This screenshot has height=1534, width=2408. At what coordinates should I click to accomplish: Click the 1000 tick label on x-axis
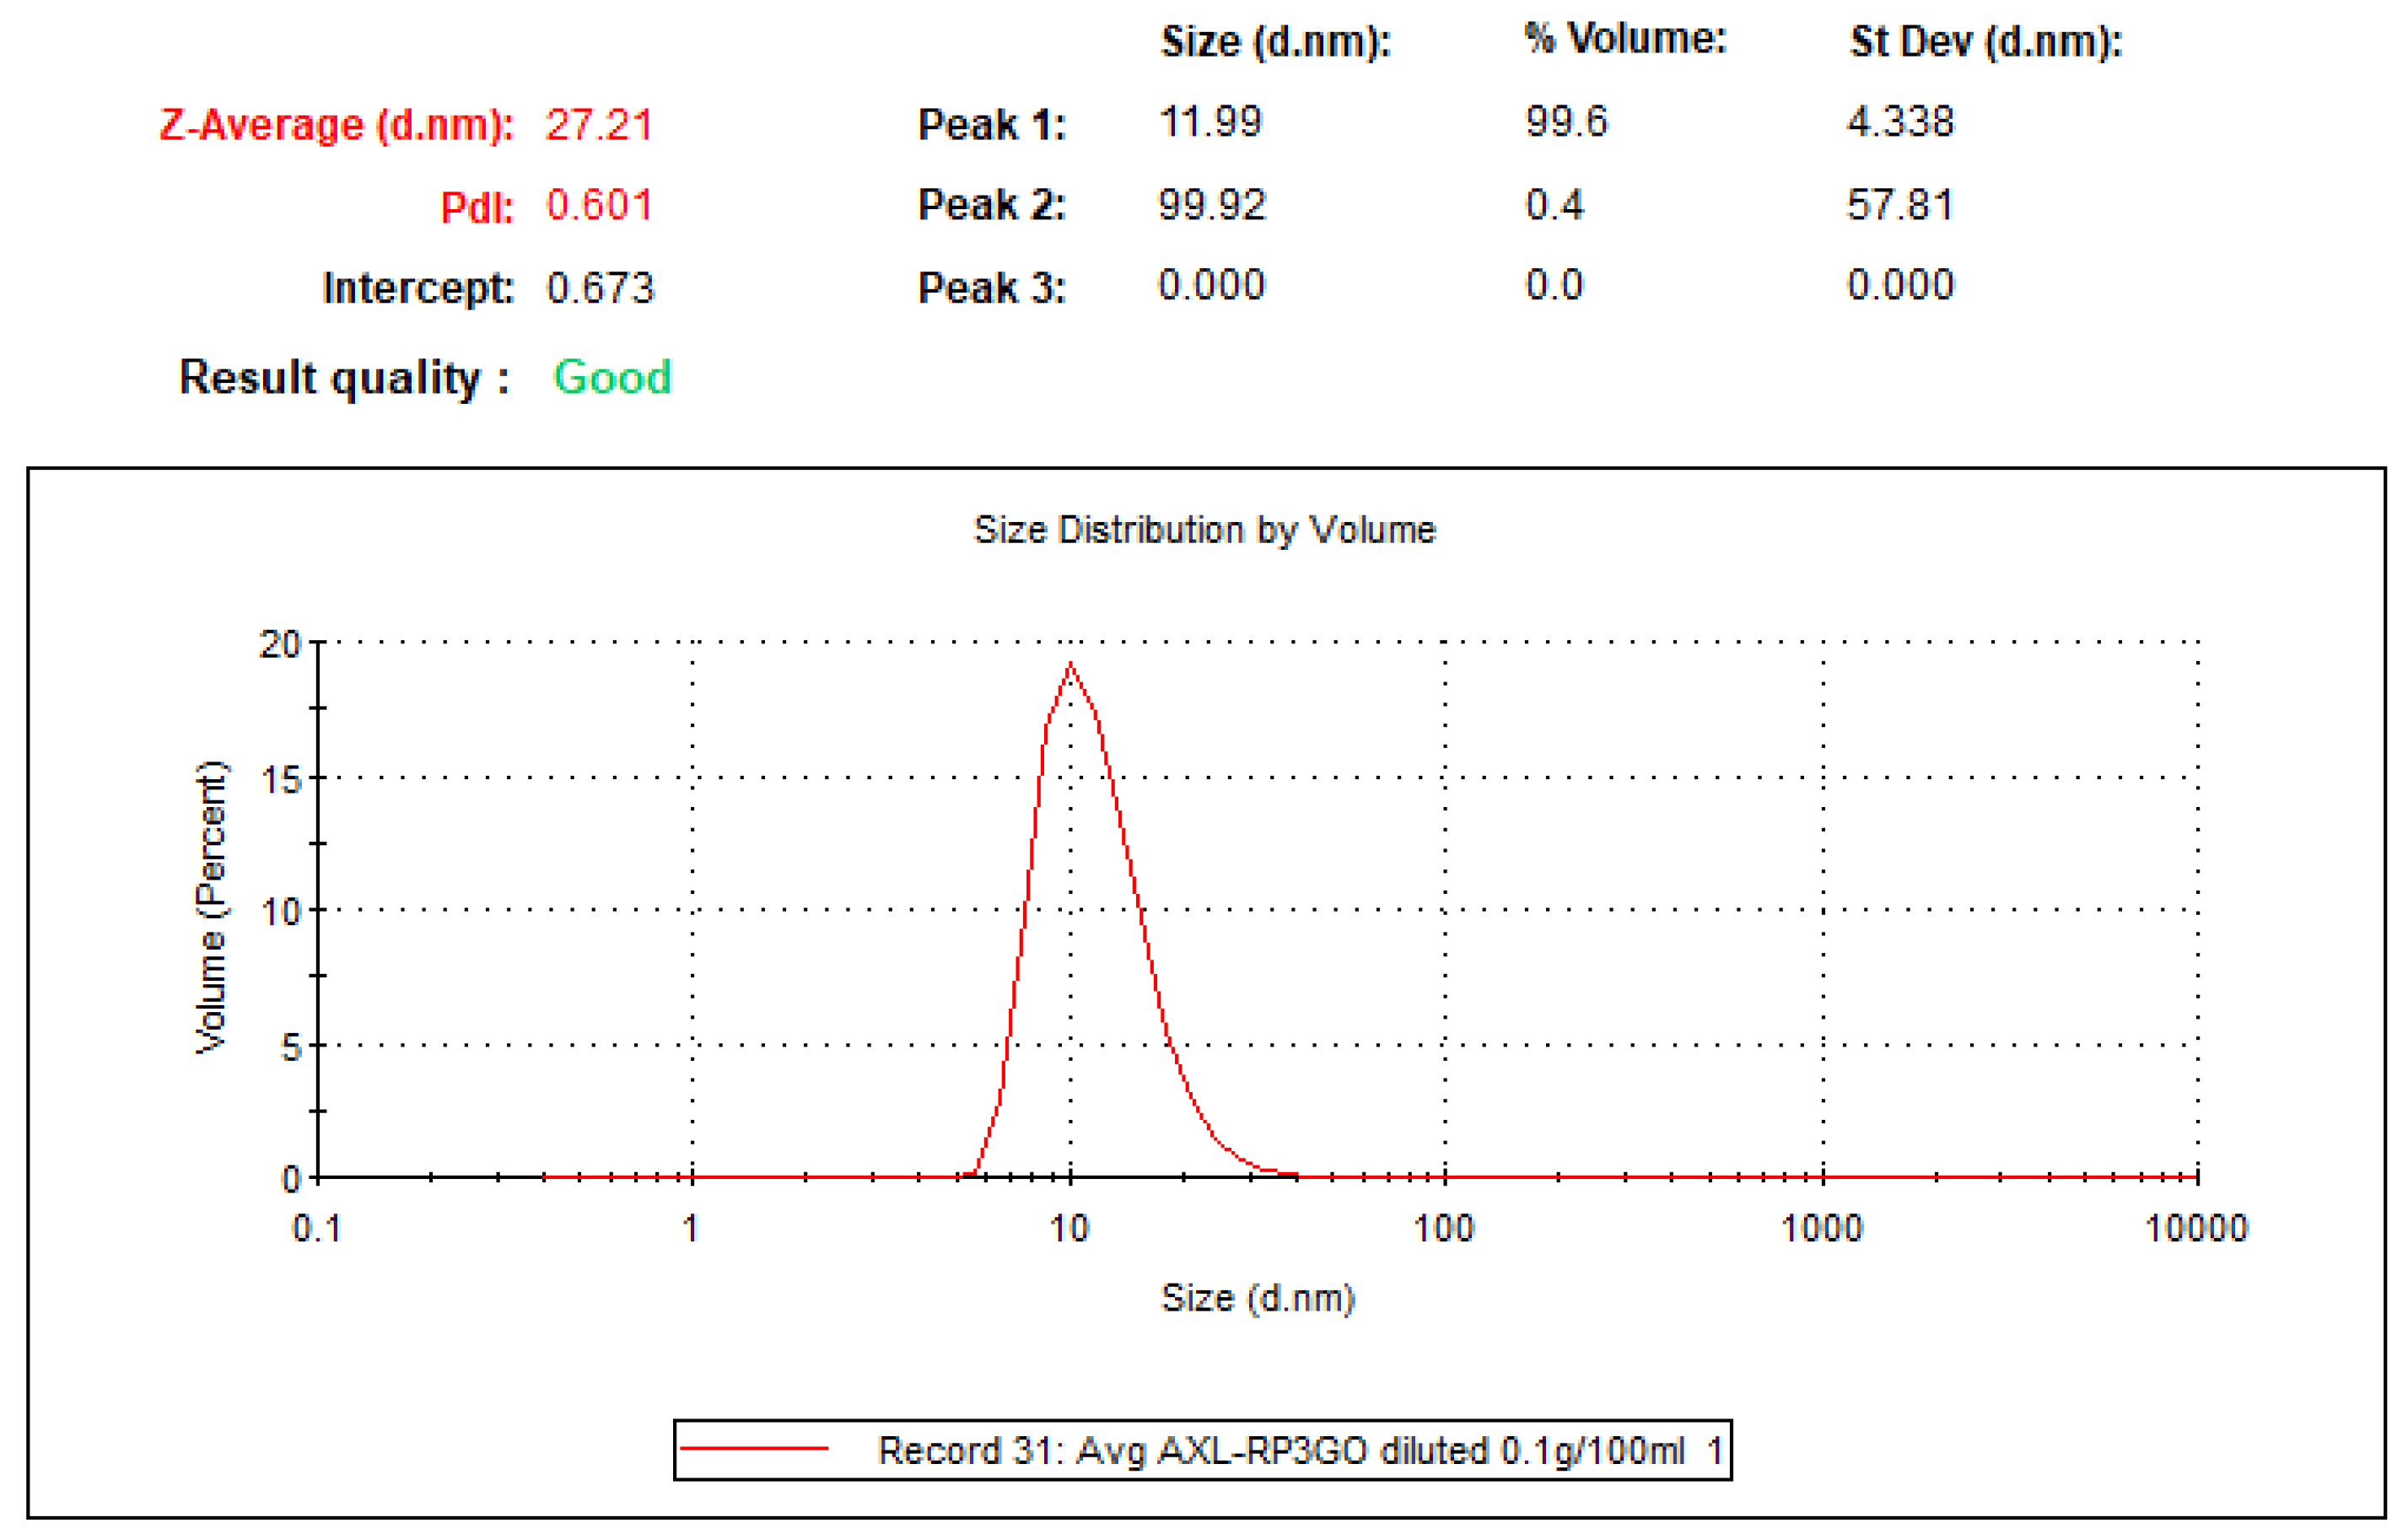tap(1821, 1227)
